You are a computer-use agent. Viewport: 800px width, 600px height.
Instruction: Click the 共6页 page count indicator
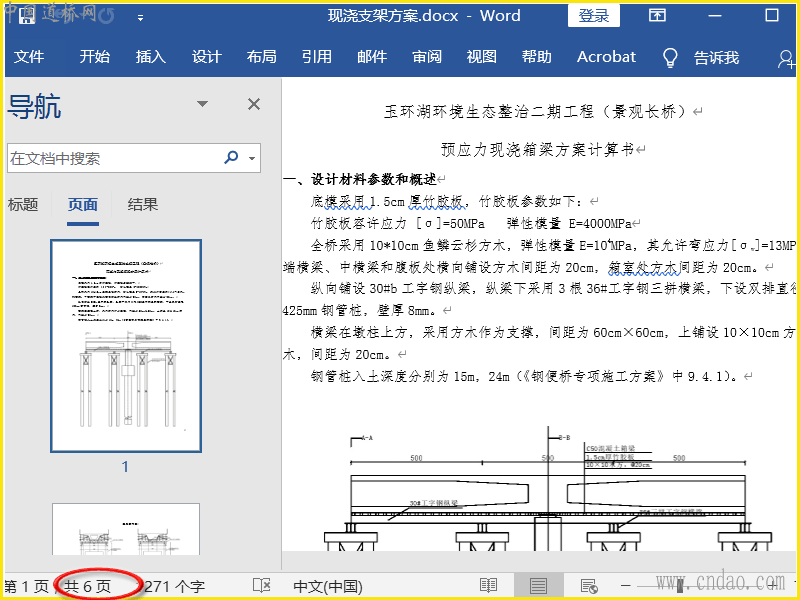coord(88,586)
